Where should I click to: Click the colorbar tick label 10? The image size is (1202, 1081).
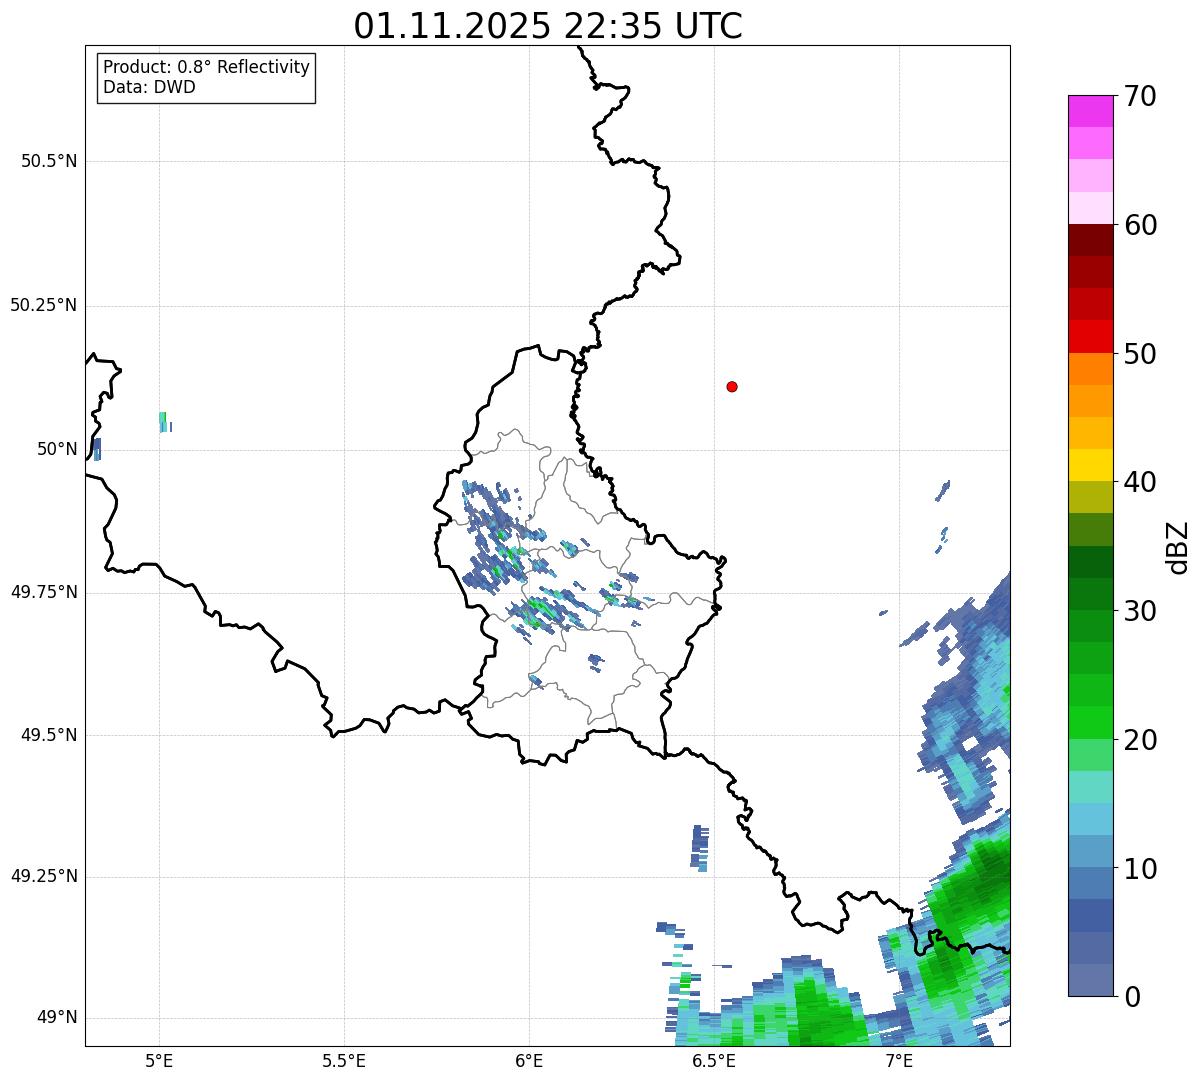point(1140,869)
